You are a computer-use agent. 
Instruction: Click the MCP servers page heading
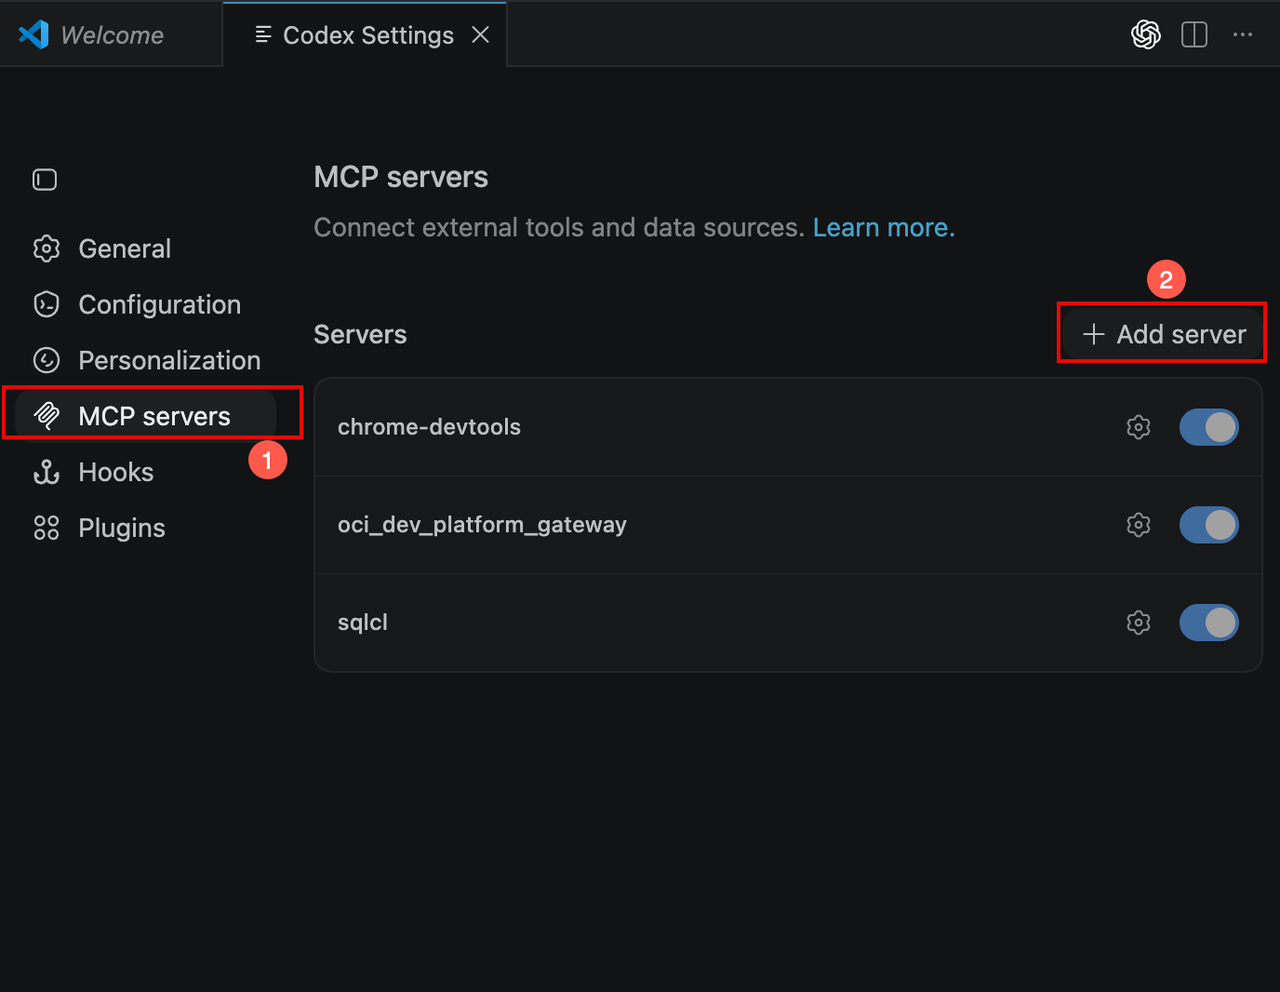(401, 177)
